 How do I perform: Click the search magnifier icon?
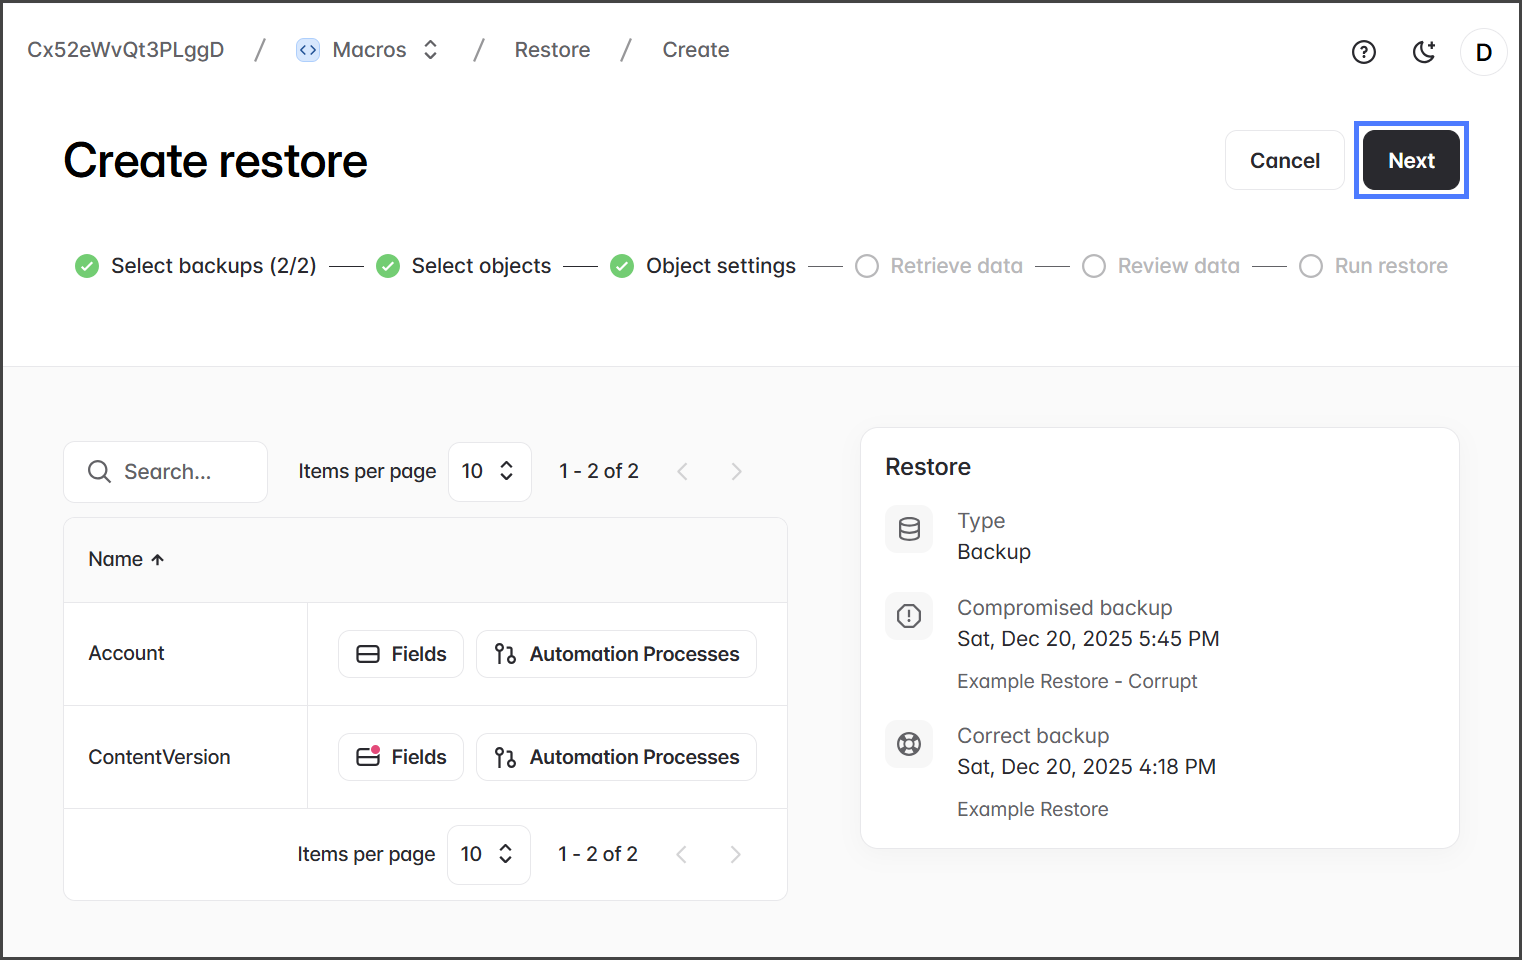[99, 472]
